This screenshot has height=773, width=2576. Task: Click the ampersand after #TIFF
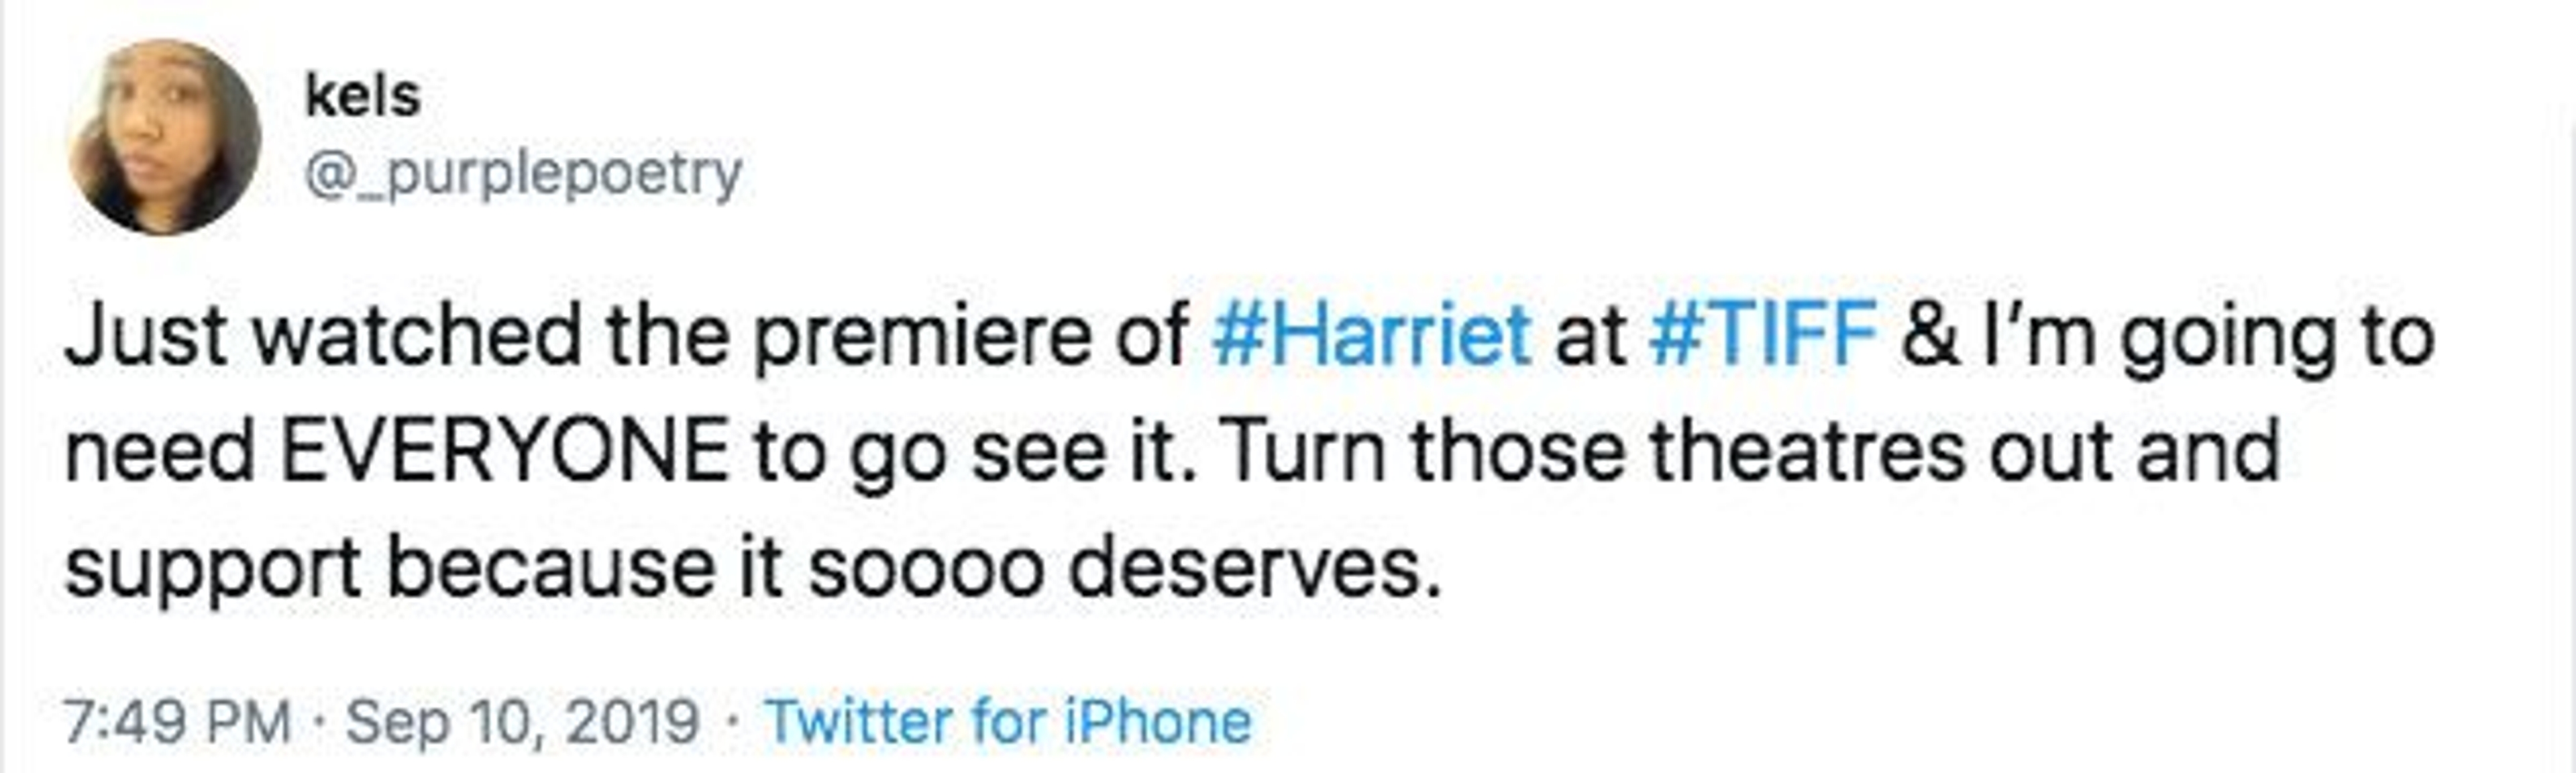click(1931, 336)
